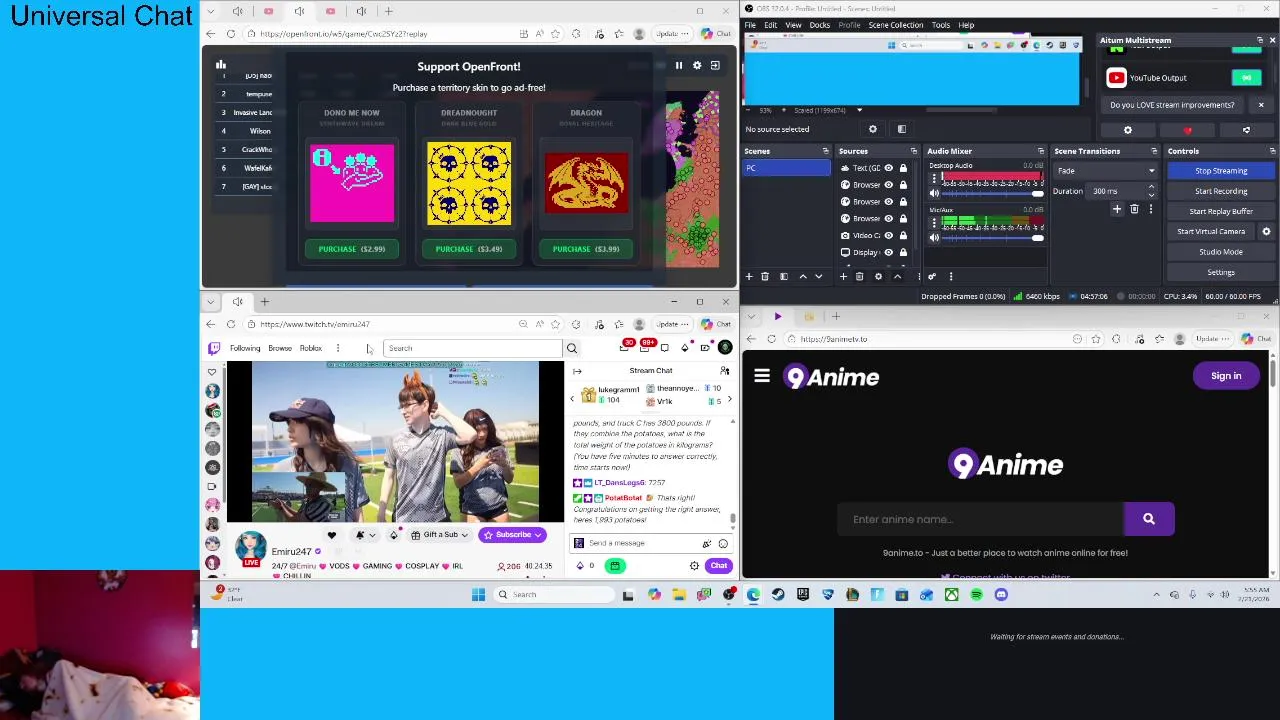The width and height of the screenshot is (1280, 720).
Task: Open OpenFront game settings gear
Action: (697, 66)
